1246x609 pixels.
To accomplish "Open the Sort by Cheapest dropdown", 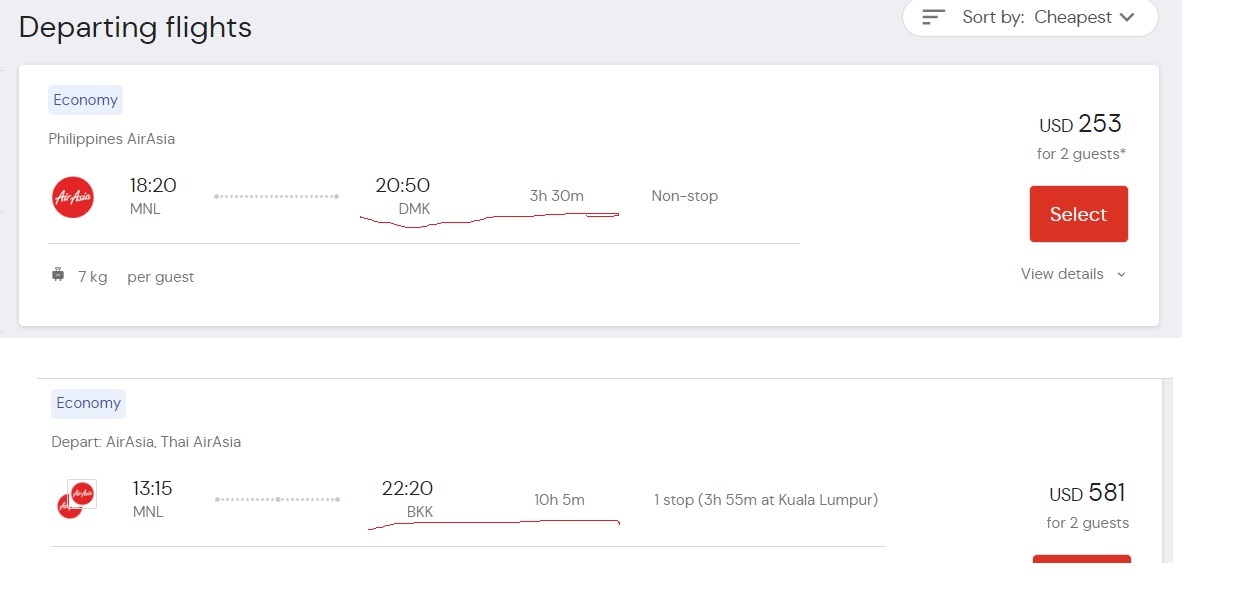I will pos(1030,17).
